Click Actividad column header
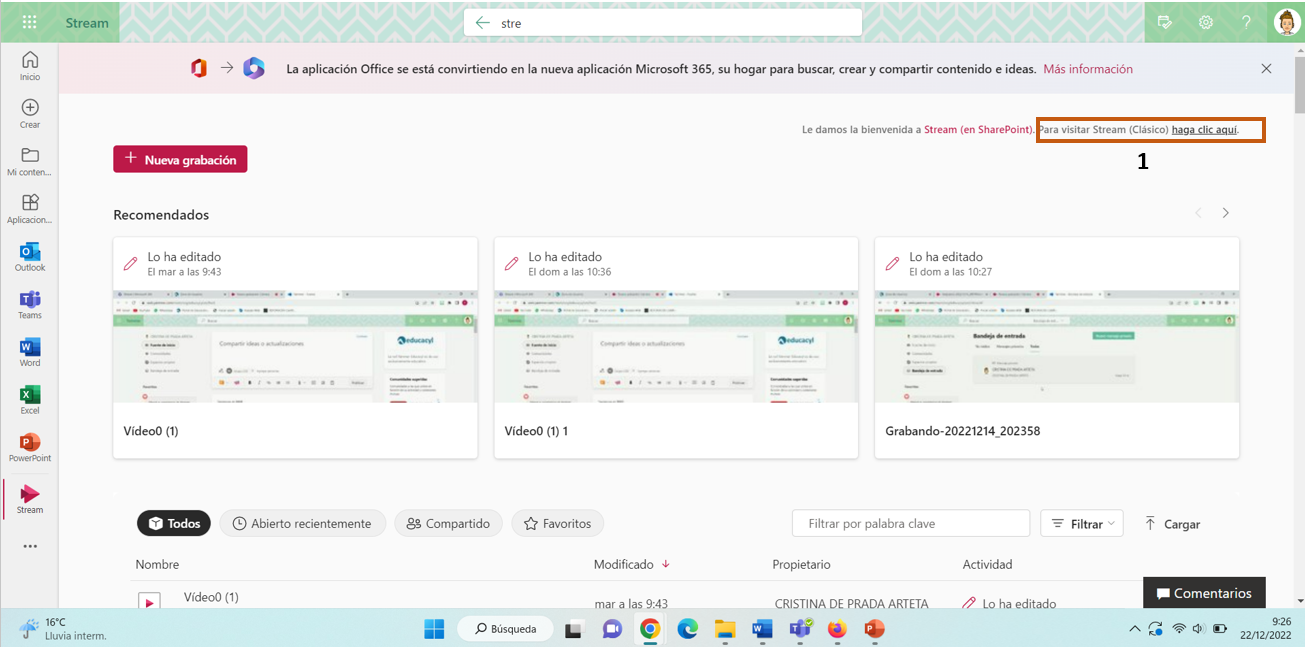Viewport: 1305px width, 647px height. point(987,565)
